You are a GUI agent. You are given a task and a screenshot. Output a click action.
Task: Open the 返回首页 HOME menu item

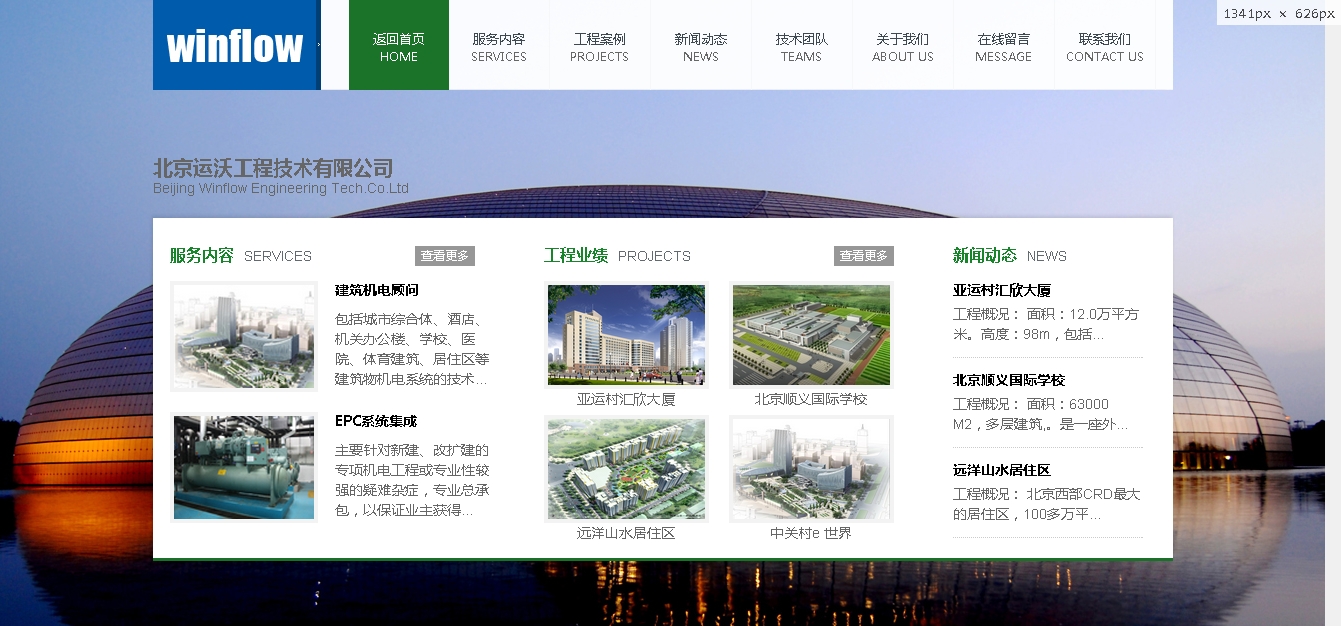[399, 47]
